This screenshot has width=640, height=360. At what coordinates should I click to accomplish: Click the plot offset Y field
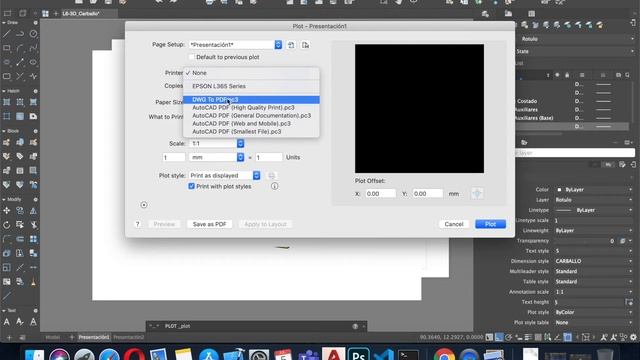click(427, 193)
